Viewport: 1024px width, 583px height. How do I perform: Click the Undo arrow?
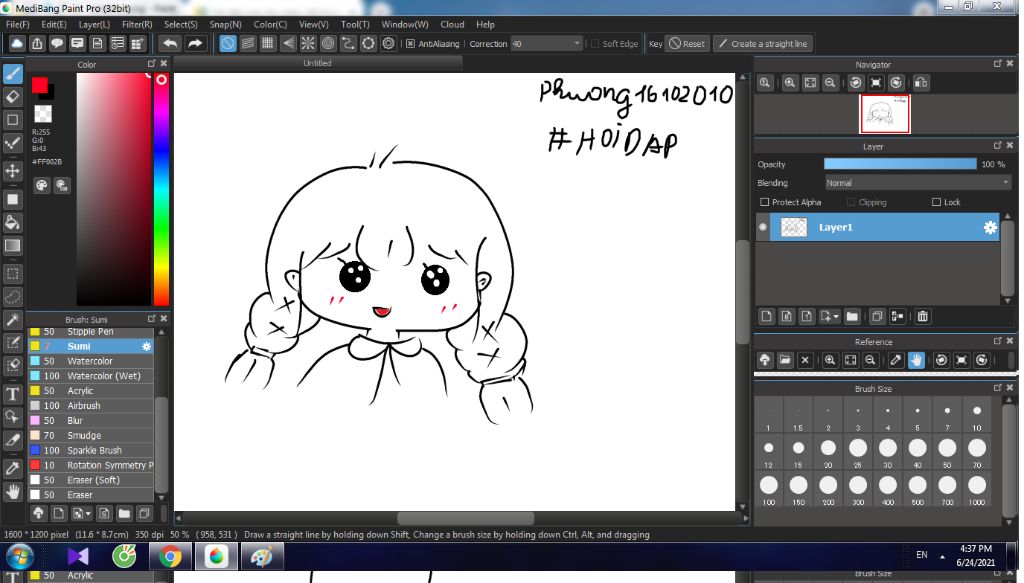(x=170, y=44)
